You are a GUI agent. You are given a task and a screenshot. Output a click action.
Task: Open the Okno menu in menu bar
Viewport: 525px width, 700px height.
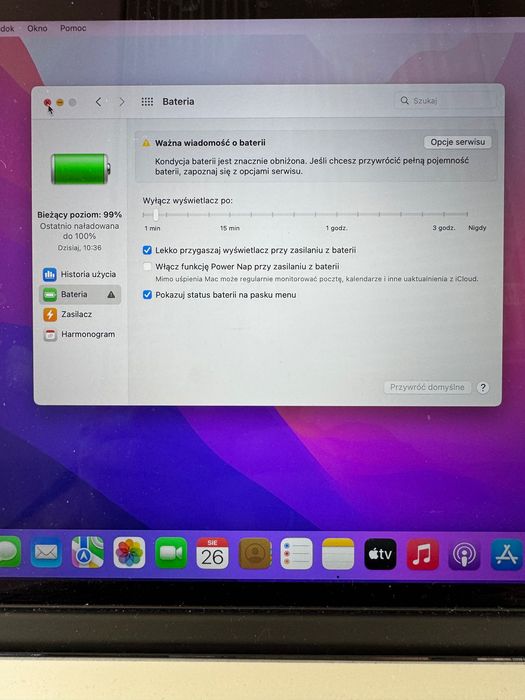(37, 28)
